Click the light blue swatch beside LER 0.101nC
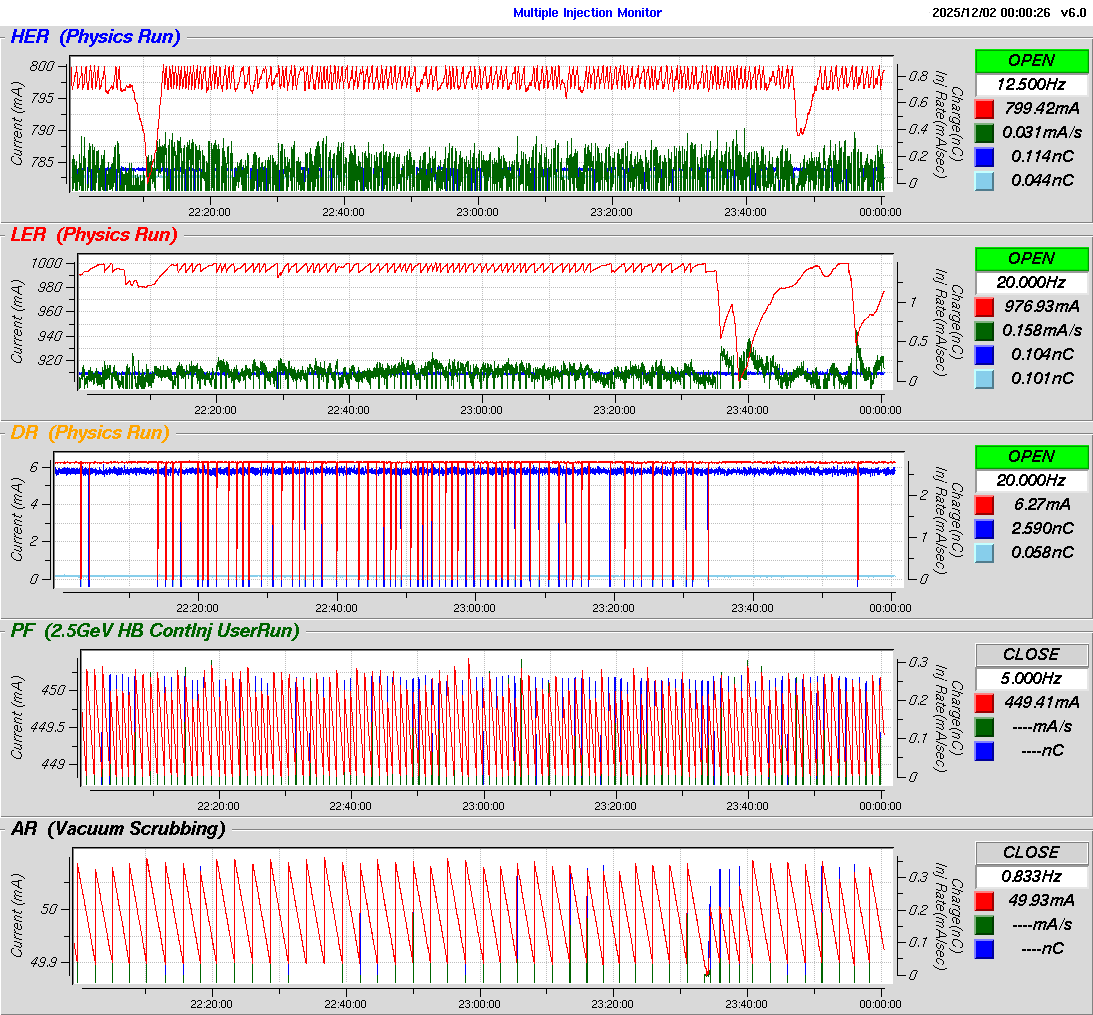Screen dimensions: 1093x1015 [x=984, y=378]
